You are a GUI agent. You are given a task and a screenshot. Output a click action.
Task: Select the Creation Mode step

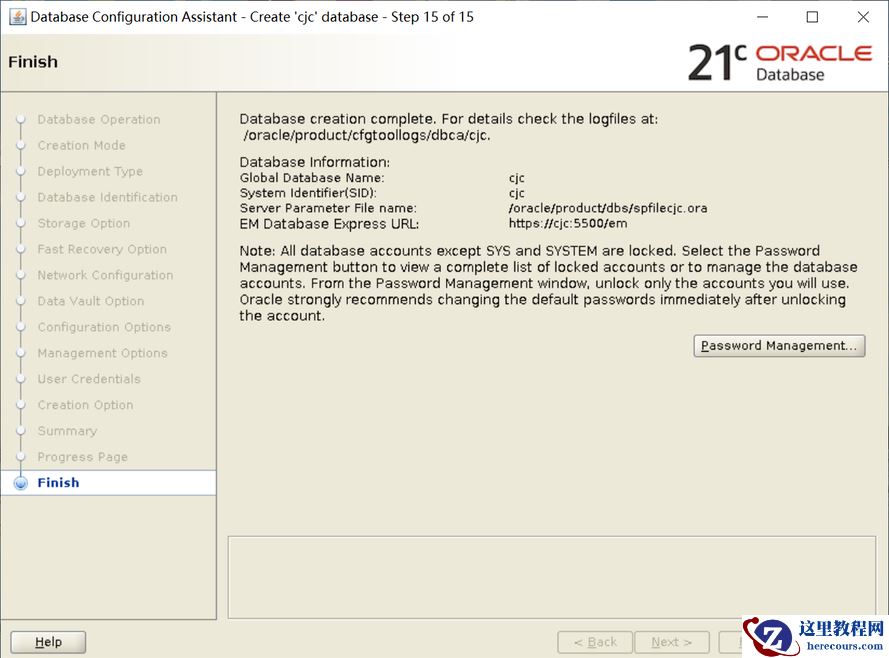(x=81, y=146)
